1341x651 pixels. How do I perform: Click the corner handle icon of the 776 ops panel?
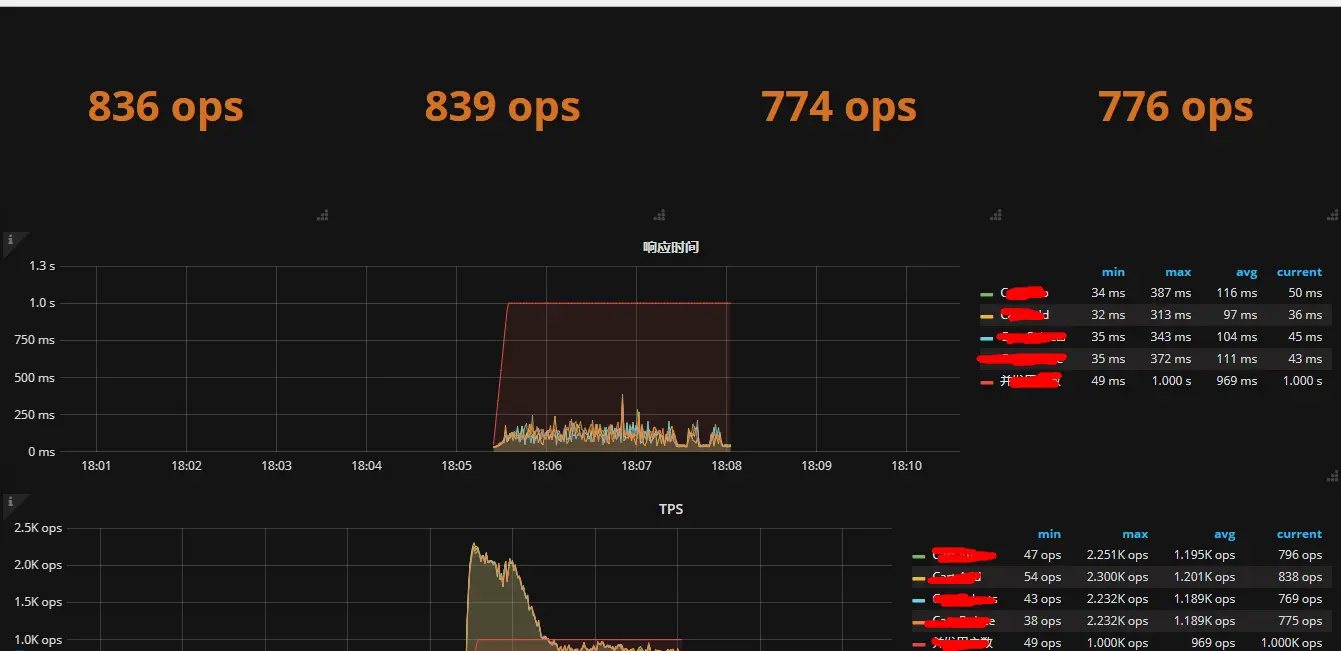coord(1331,214)
